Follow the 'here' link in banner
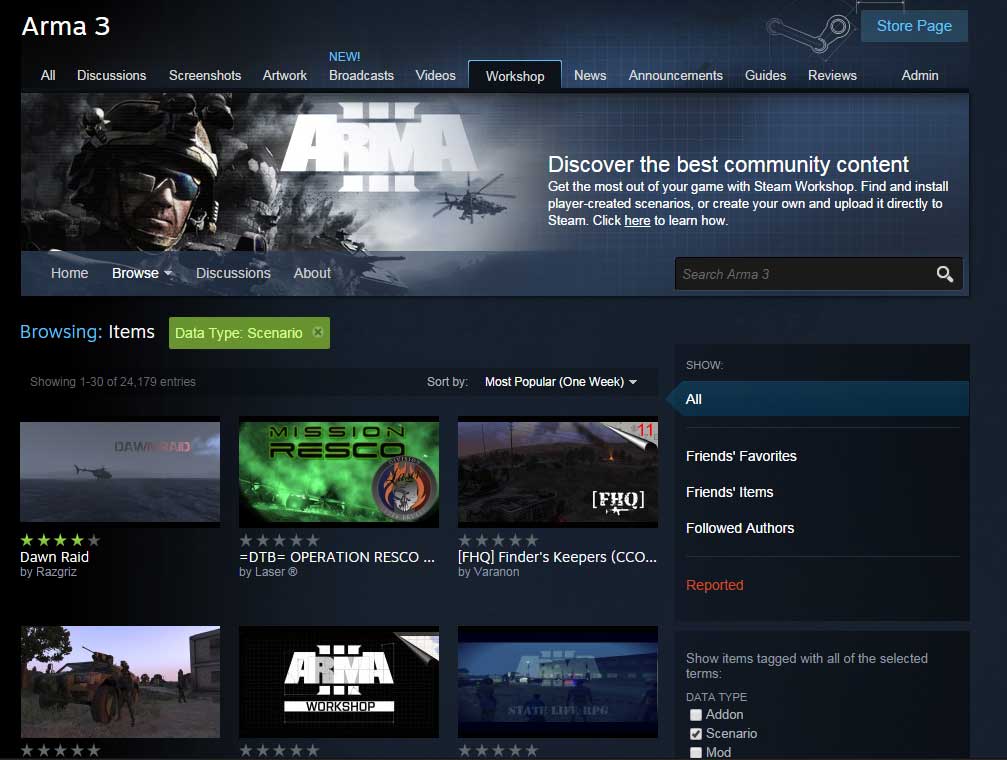This screenshot has height=760, width=1007. click(x=637, y=220)
